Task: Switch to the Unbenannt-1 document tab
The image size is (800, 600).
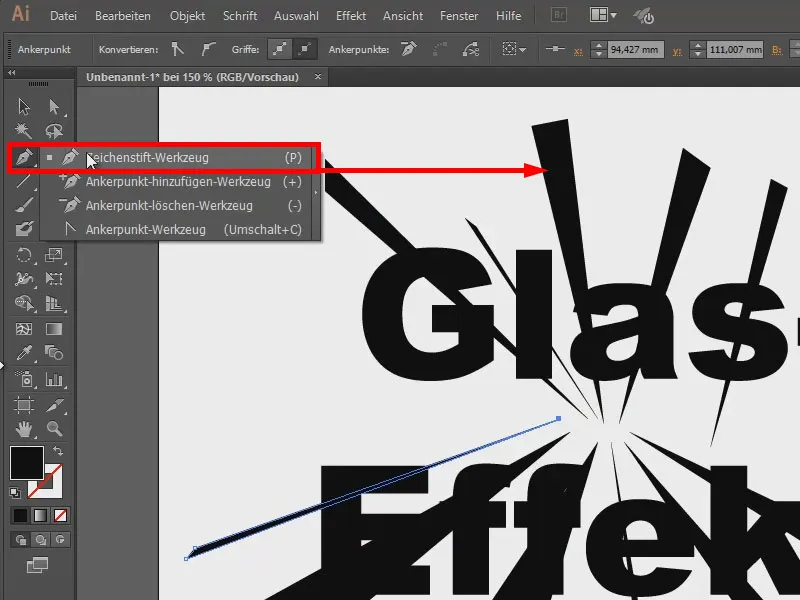Action: pos(192,77)
